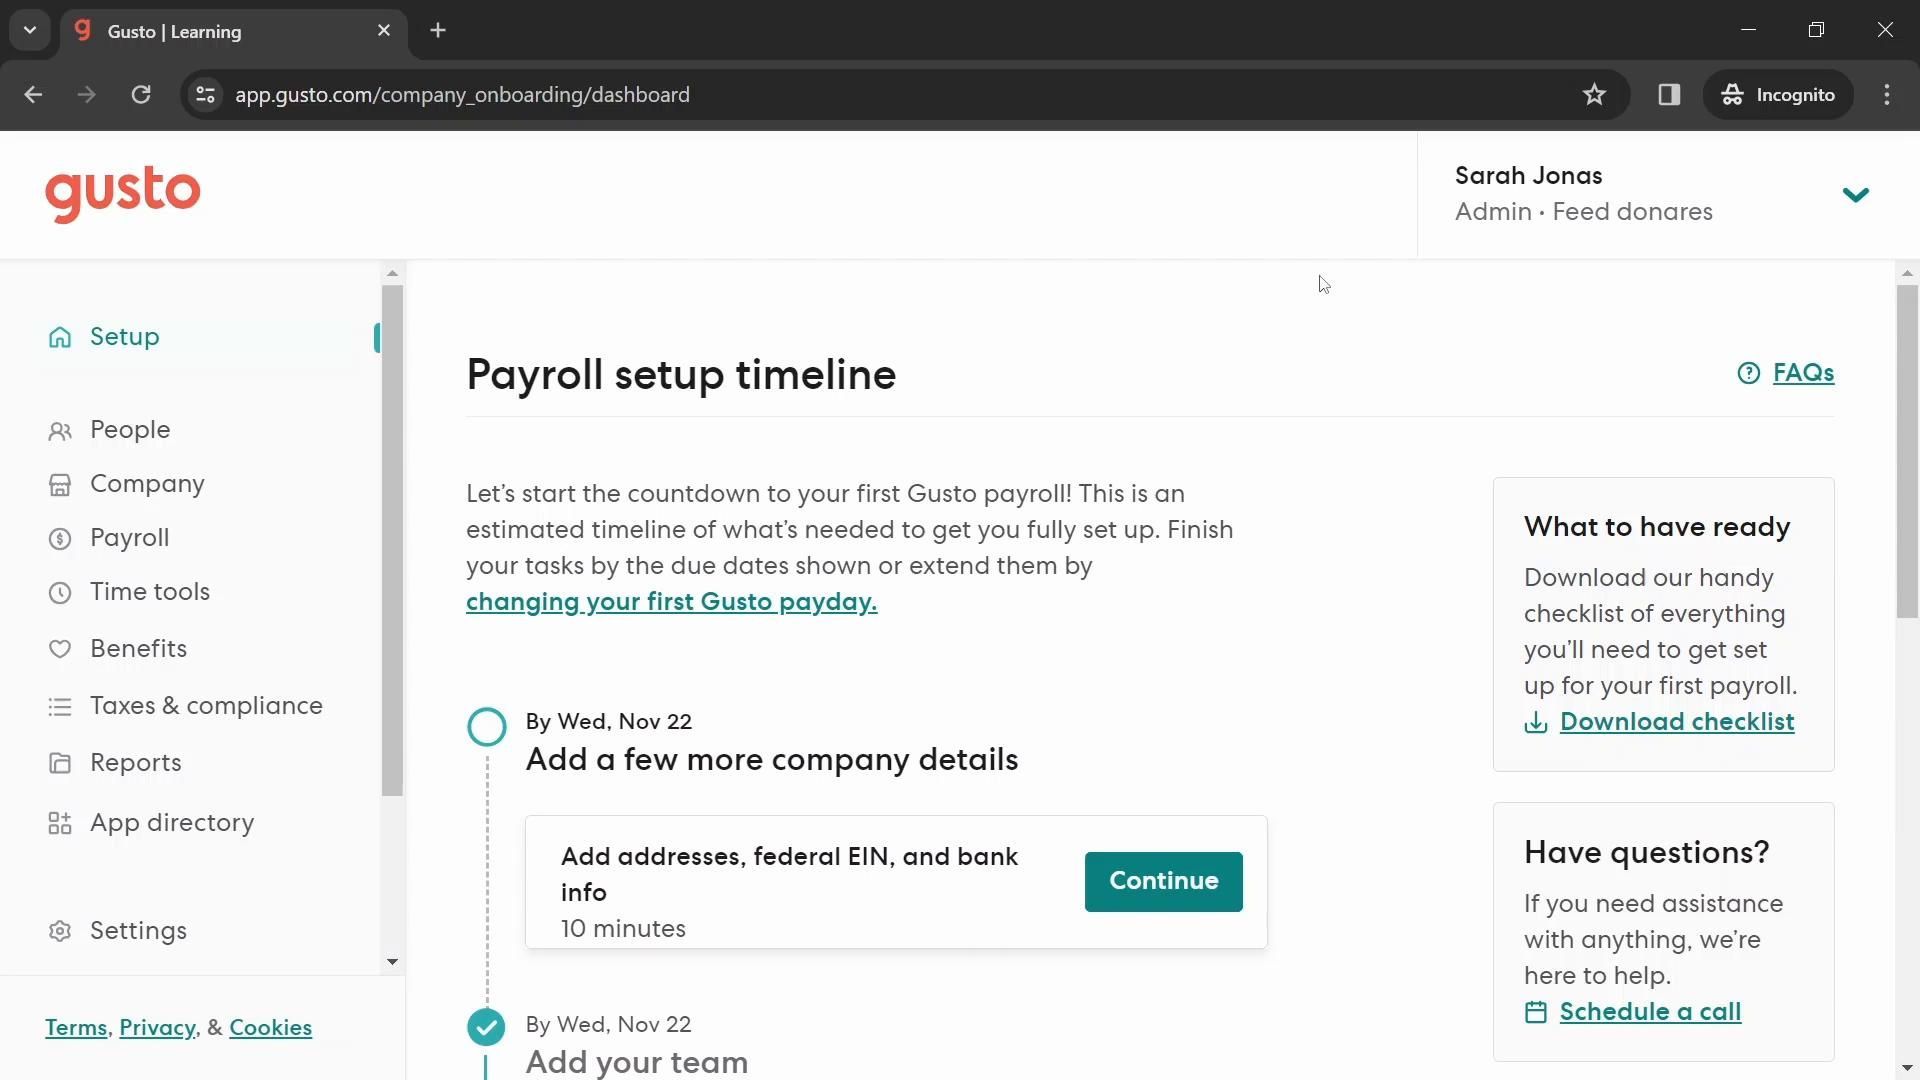Open Taxes & compliance in the sidebar
1920x1080 pixels.
click(206, 706)
